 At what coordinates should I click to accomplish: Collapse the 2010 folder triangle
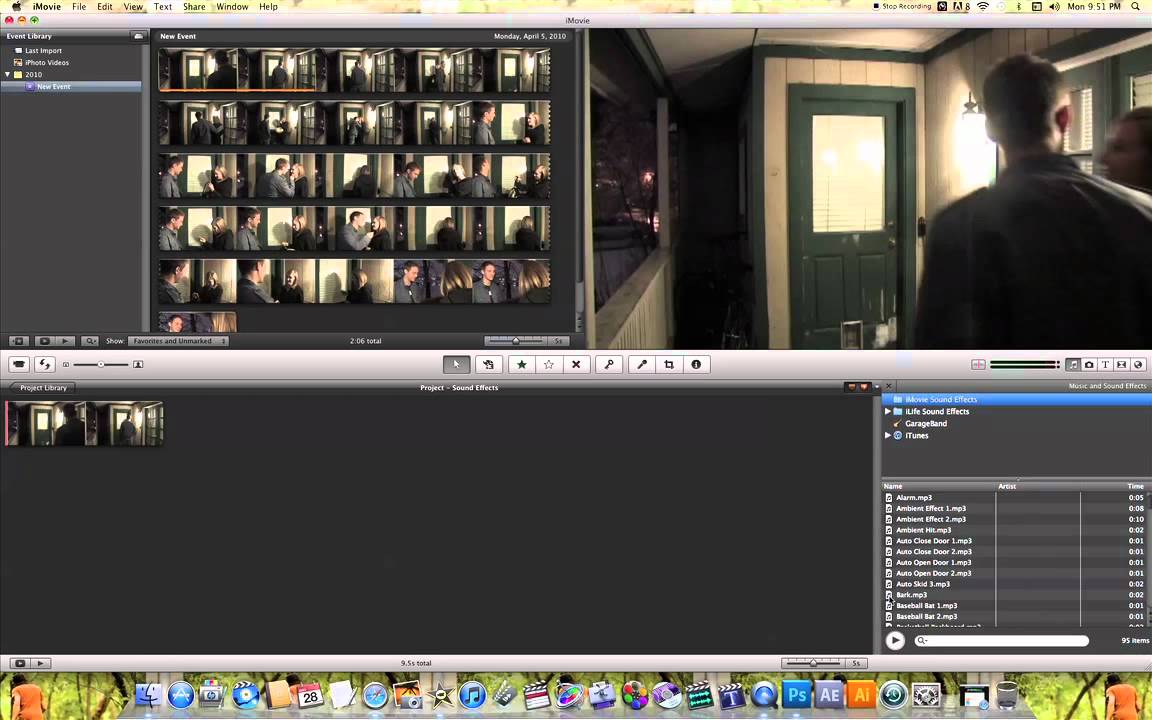(x=8, y=74)
